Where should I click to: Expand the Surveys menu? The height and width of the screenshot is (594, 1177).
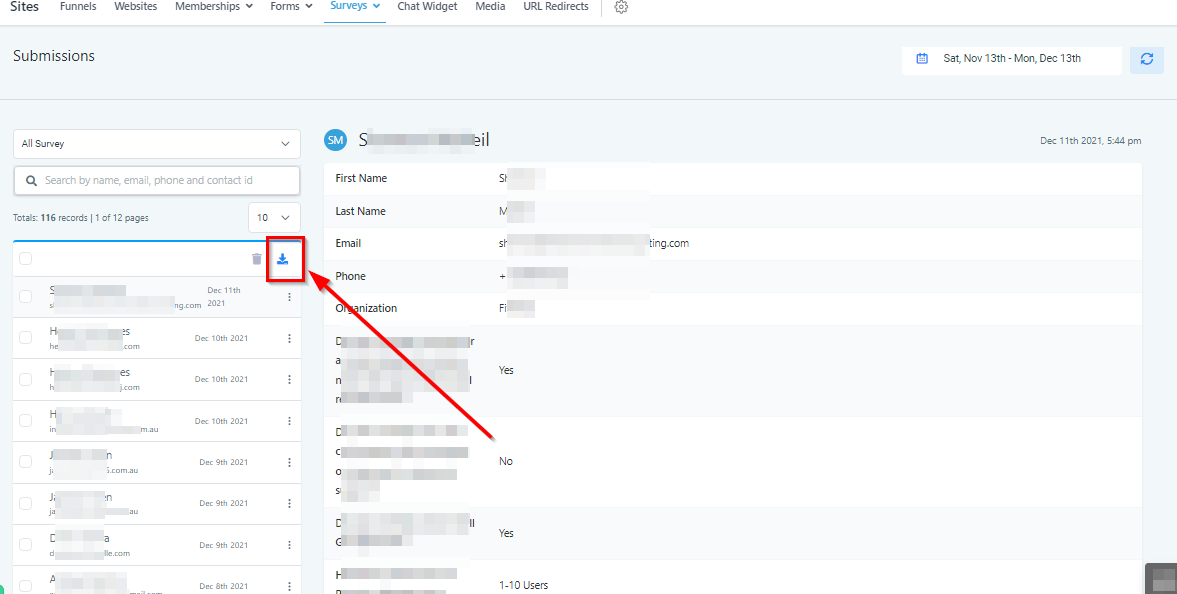coord(355,6)
